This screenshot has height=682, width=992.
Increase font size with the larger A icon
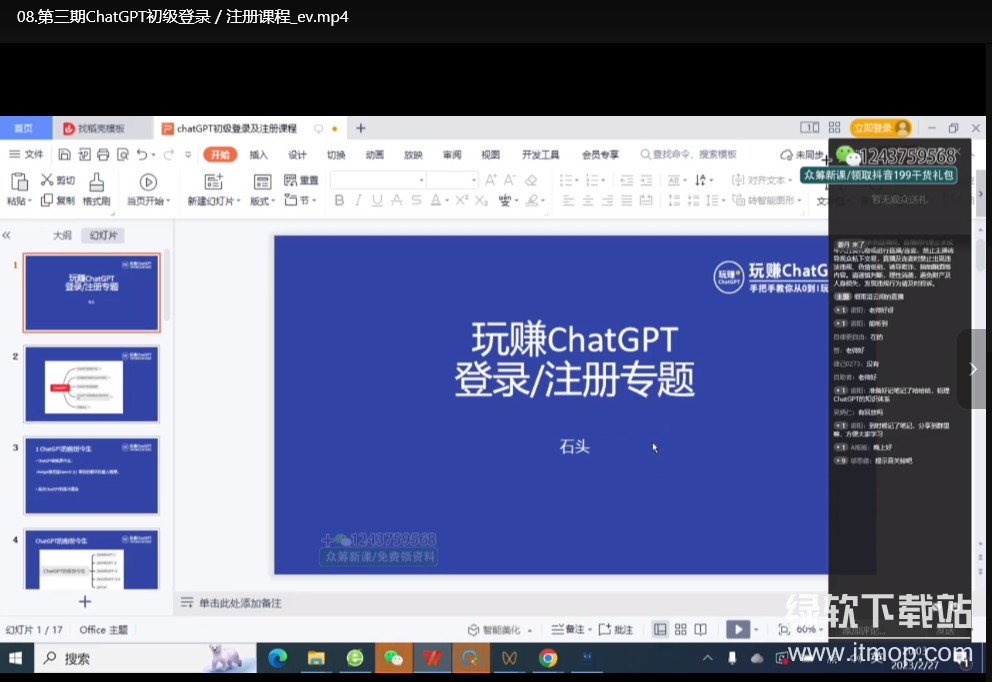[490, 180]
